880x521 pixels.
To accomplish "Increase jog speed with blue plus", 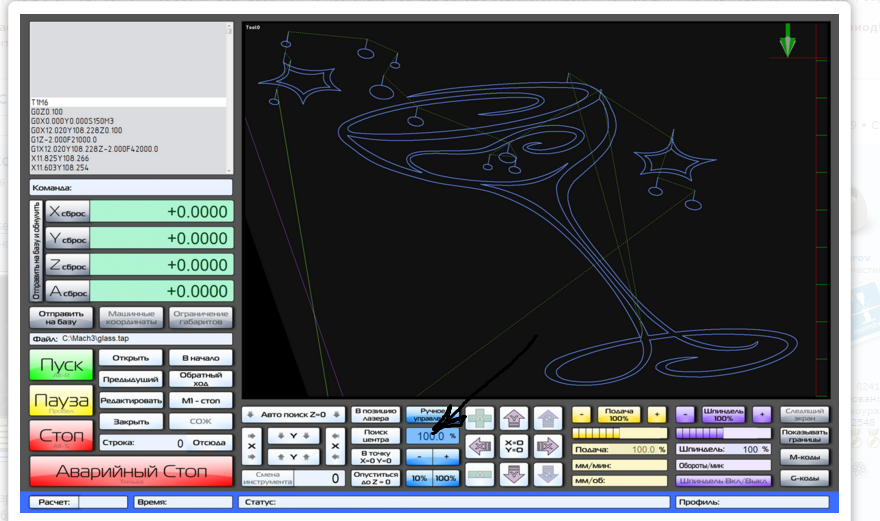I will click(x=446, y=457).
